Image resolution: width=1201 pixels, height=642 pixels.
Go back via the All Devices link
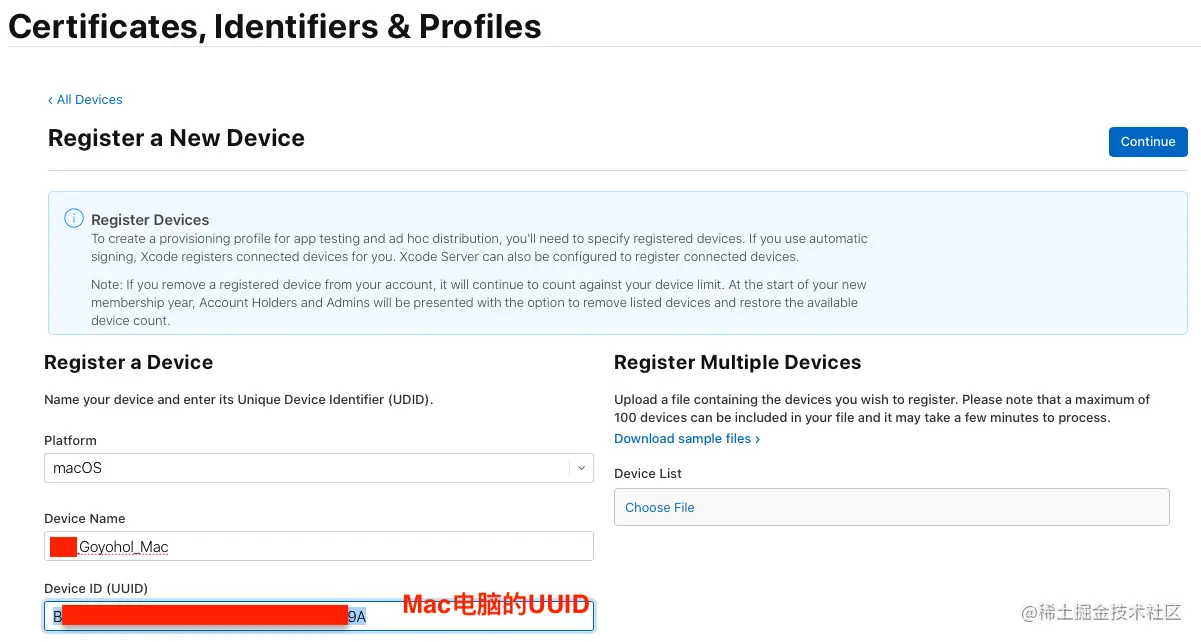[85, 100]
